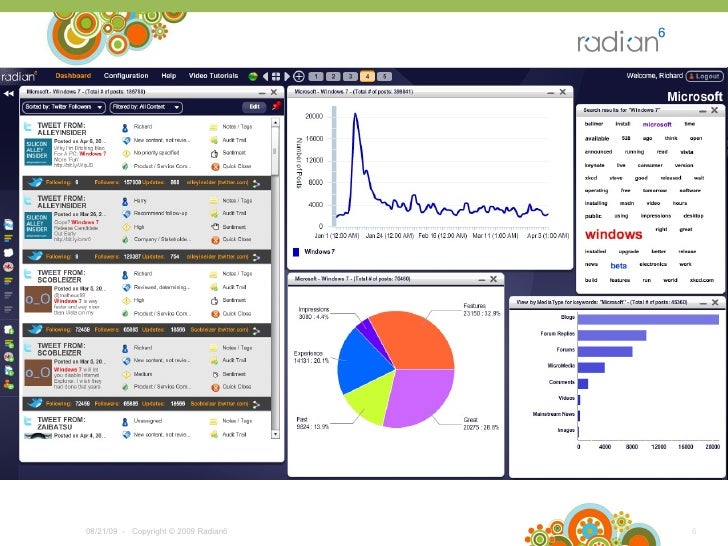Switch to dashboard tab 5

[384, 76]
